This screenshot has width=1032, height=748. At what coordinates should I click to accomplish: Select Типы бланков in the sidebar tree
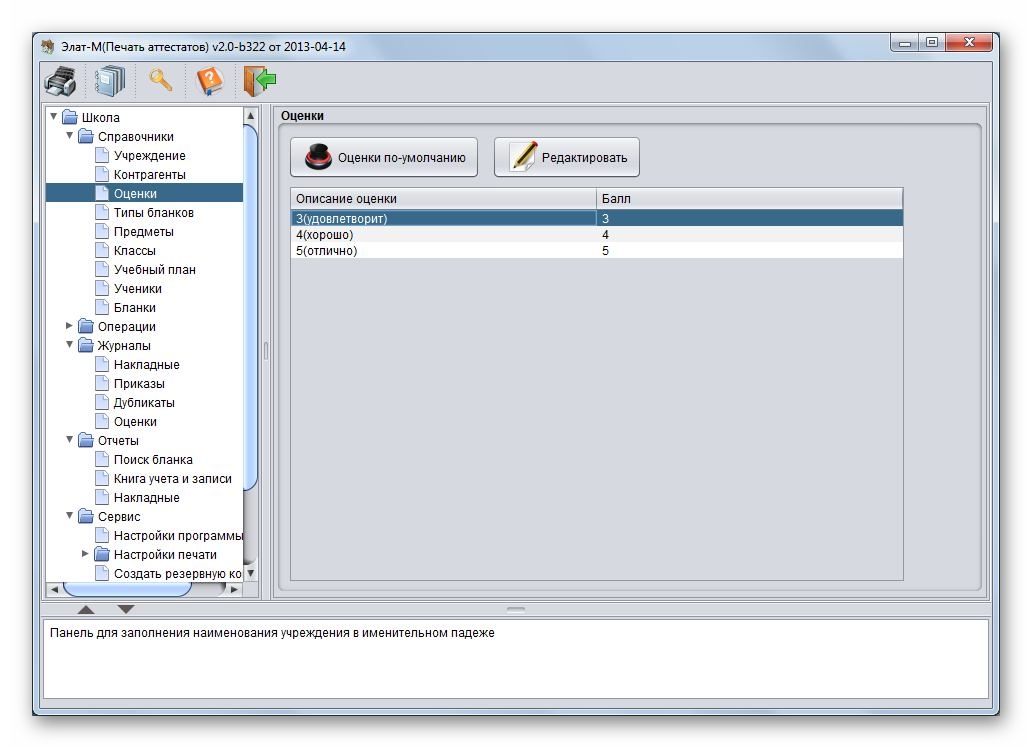[x=153, y=213]
